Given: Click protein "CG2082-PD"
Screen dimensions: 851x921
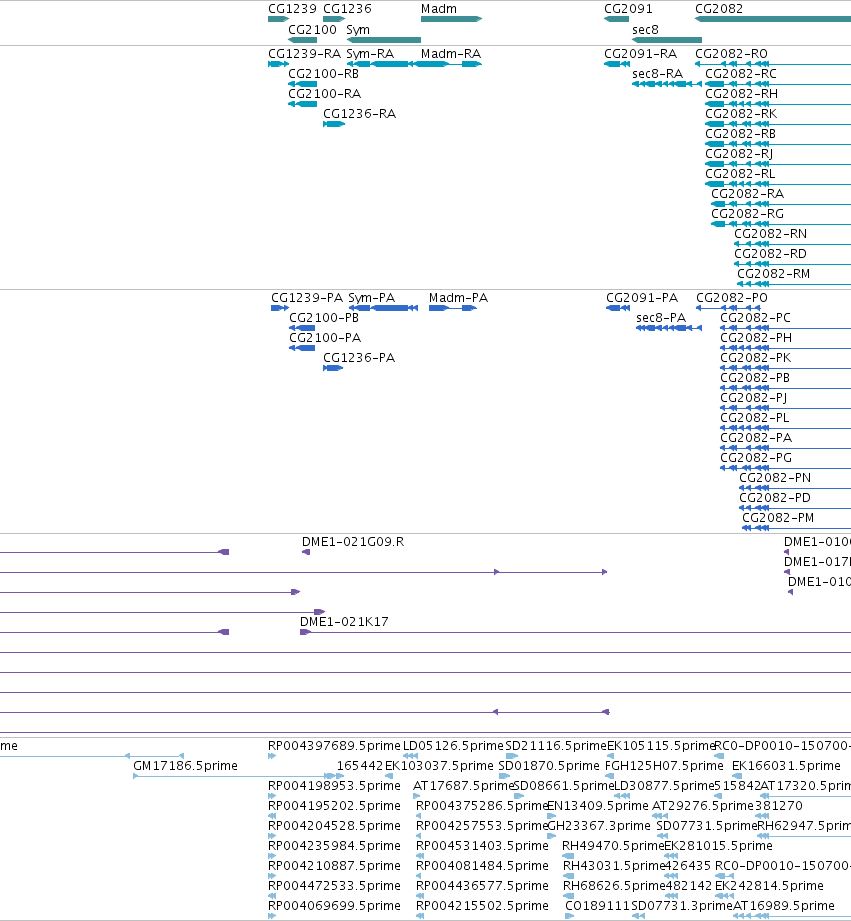Looking at the screenshot, I should pyautogui.click(x=775, y=498).
